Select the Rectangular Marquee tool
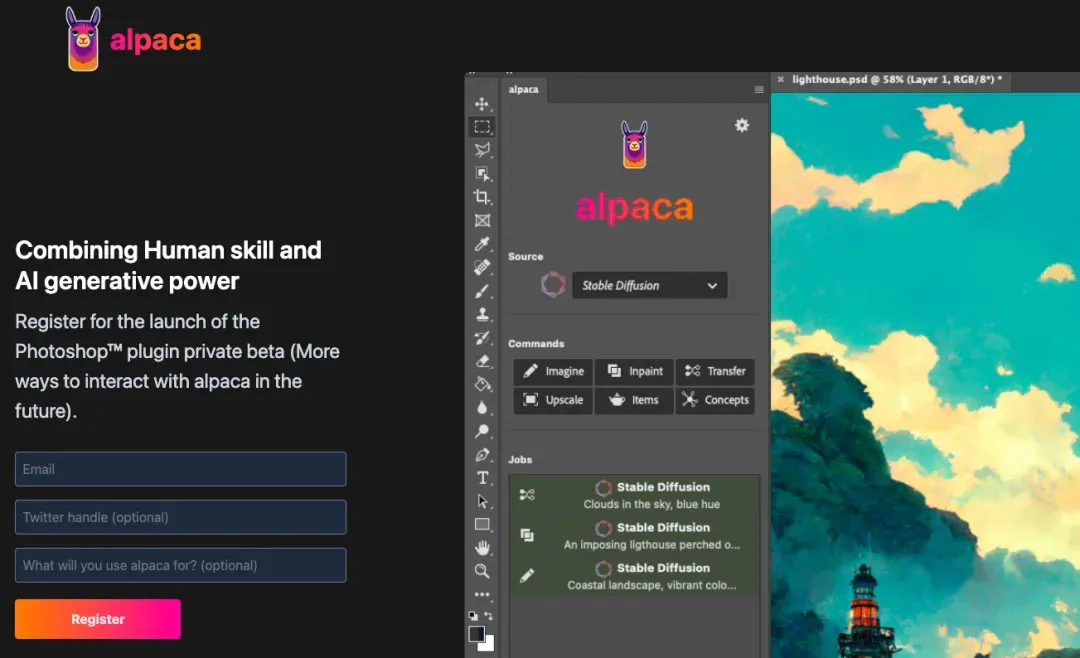The image size is (1080, 658). click(482, 127)
